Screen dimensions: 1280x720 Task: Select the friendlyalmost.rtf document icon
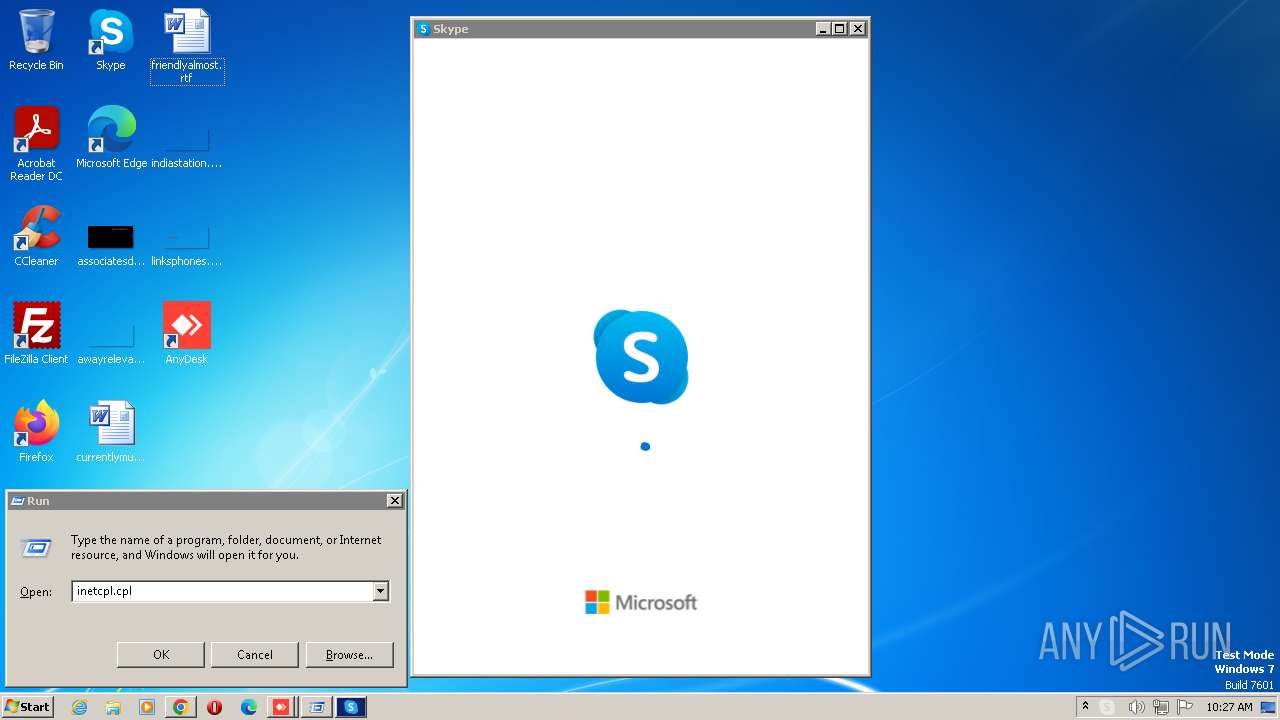coord(187,46)
